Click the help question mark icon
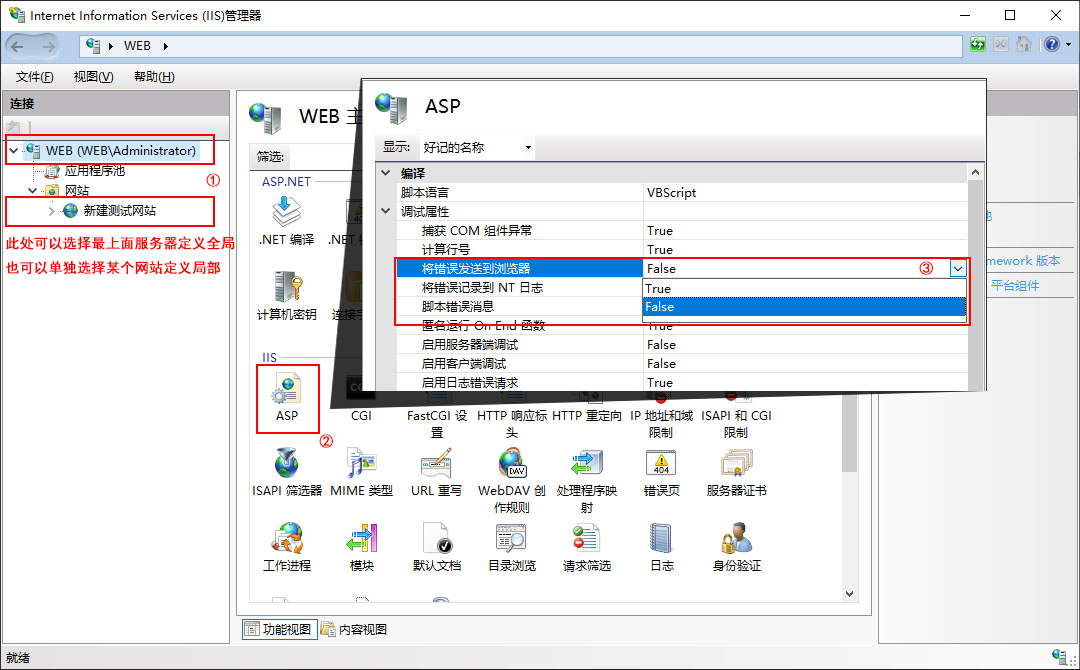The height and width of the screenshot is (670, 1080). click(x=1052, y=45)
